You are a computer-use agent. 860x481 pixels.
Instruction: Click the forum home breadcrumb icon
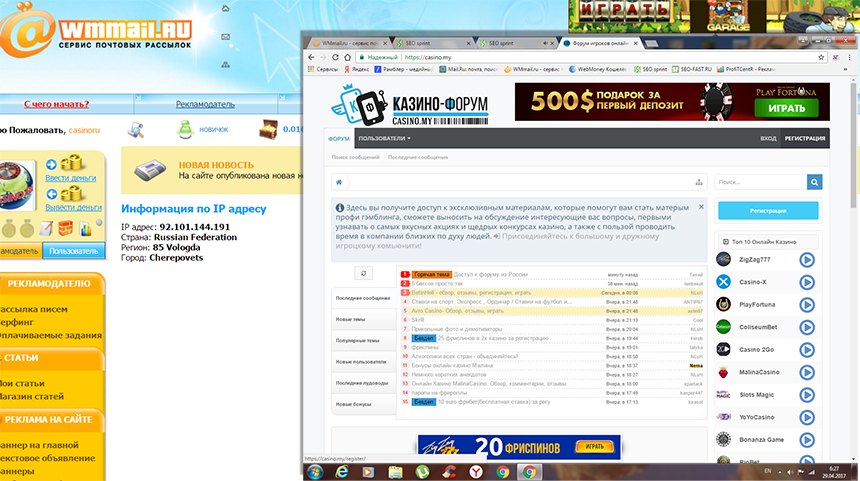tap(339, 182)
